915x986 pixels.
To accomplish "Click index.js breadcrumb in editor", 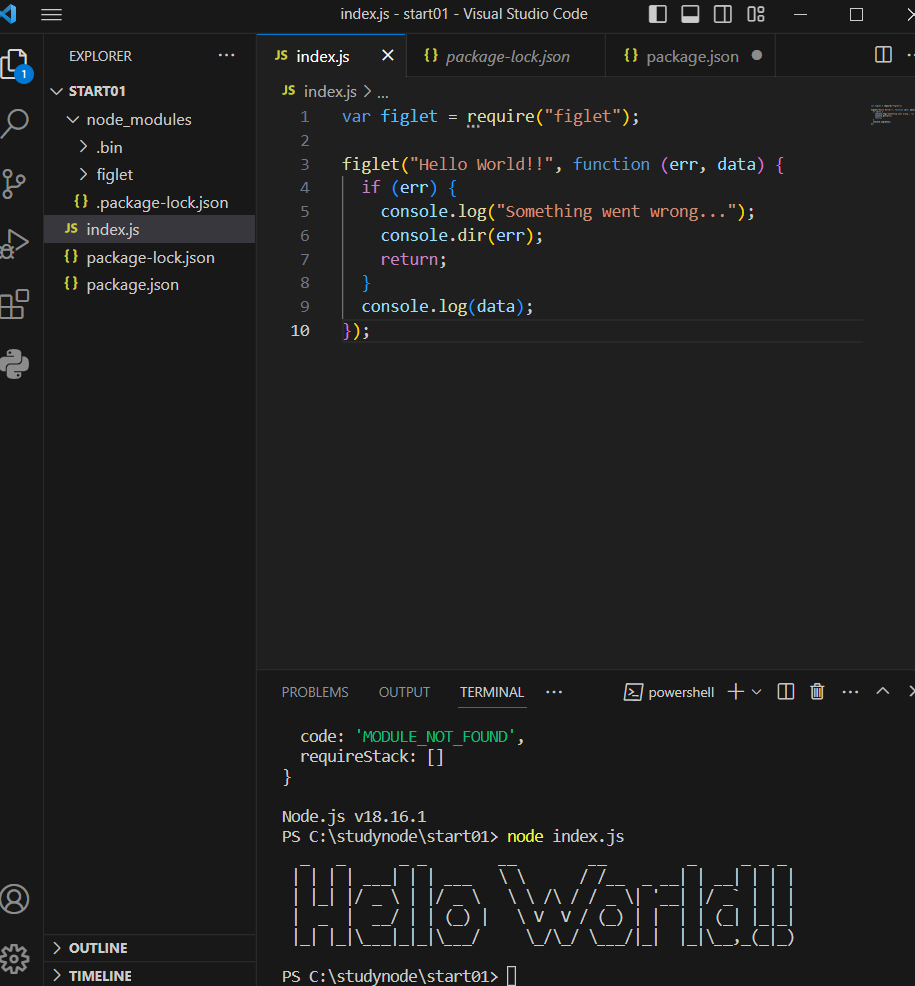I will point(330,91).
